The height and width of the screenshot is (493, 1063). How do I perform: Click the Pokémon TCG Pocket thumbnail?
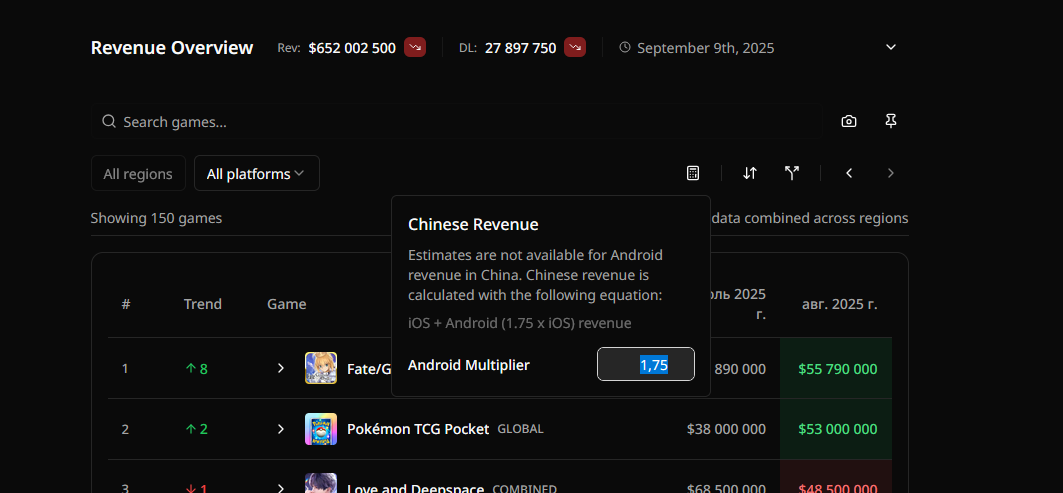tap(321, 429)
